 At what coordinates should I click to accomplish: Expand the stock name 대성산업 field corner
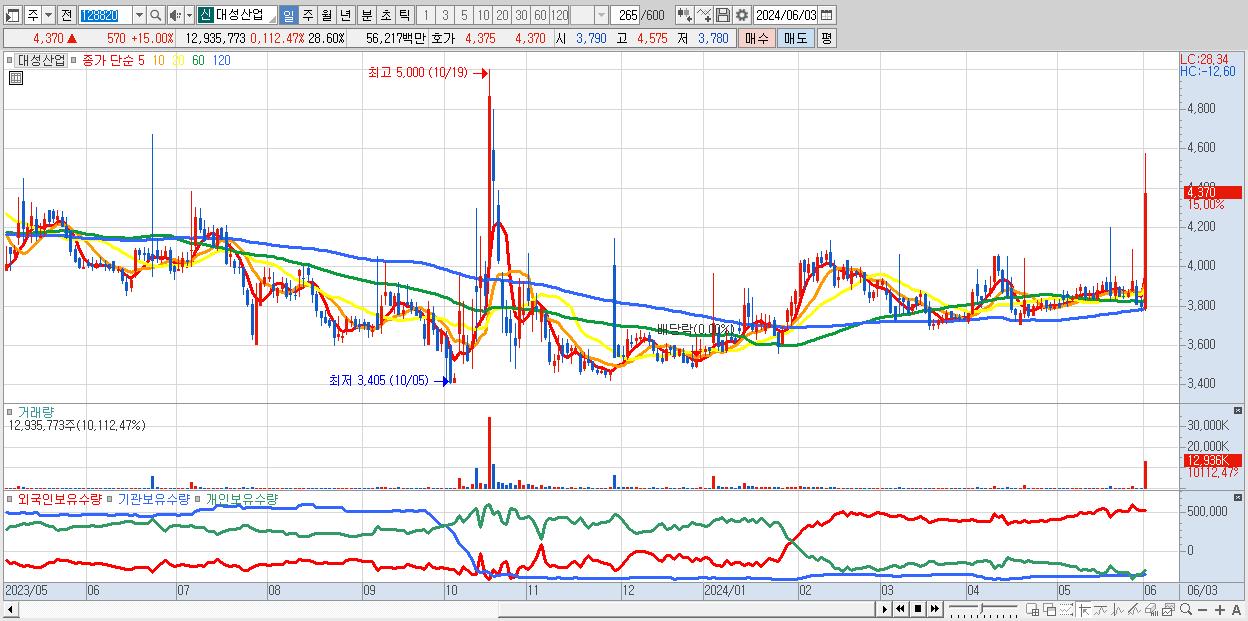pyautogui.click(x=272, y=20)
